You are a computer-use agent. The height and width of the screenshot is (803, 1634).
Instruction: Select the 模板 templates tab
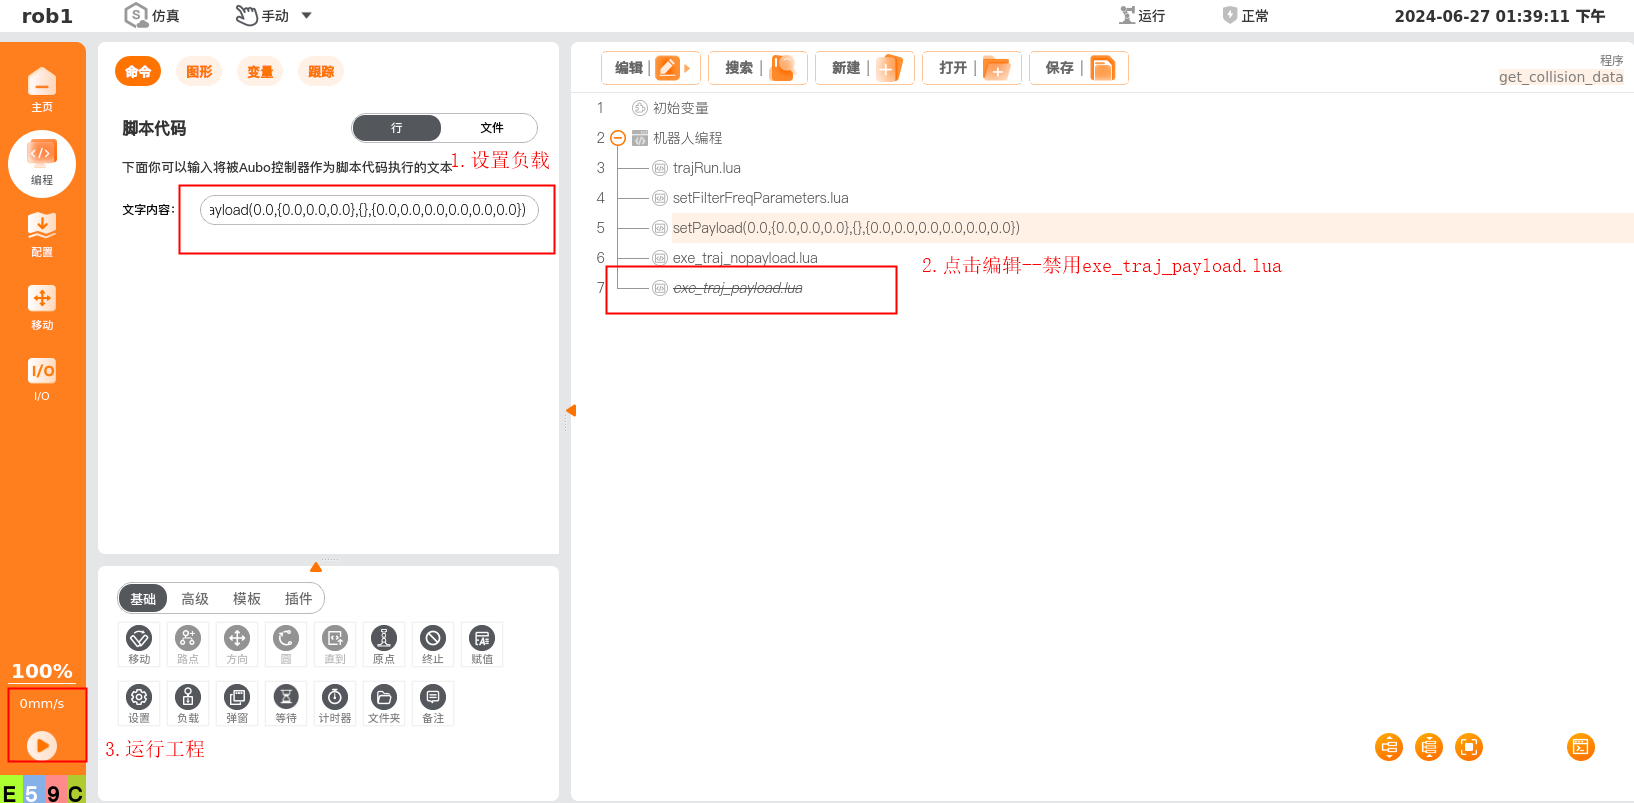point(247,599)
